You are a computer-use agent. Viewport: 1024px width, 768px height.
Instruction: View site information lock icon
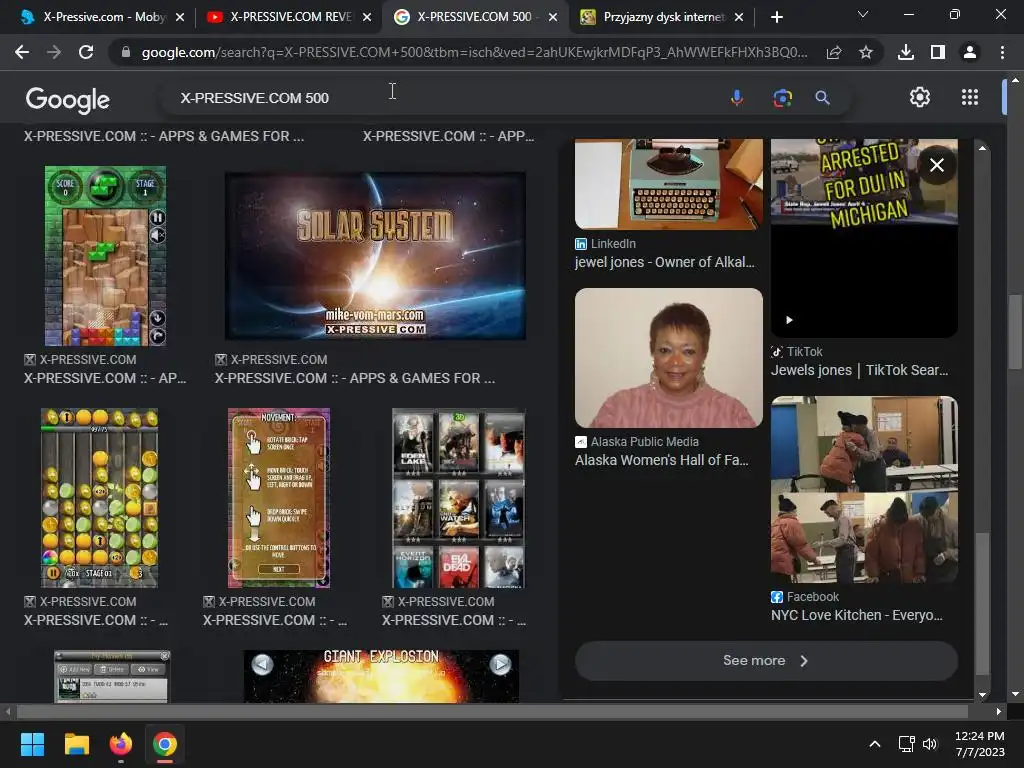point(126,52)
